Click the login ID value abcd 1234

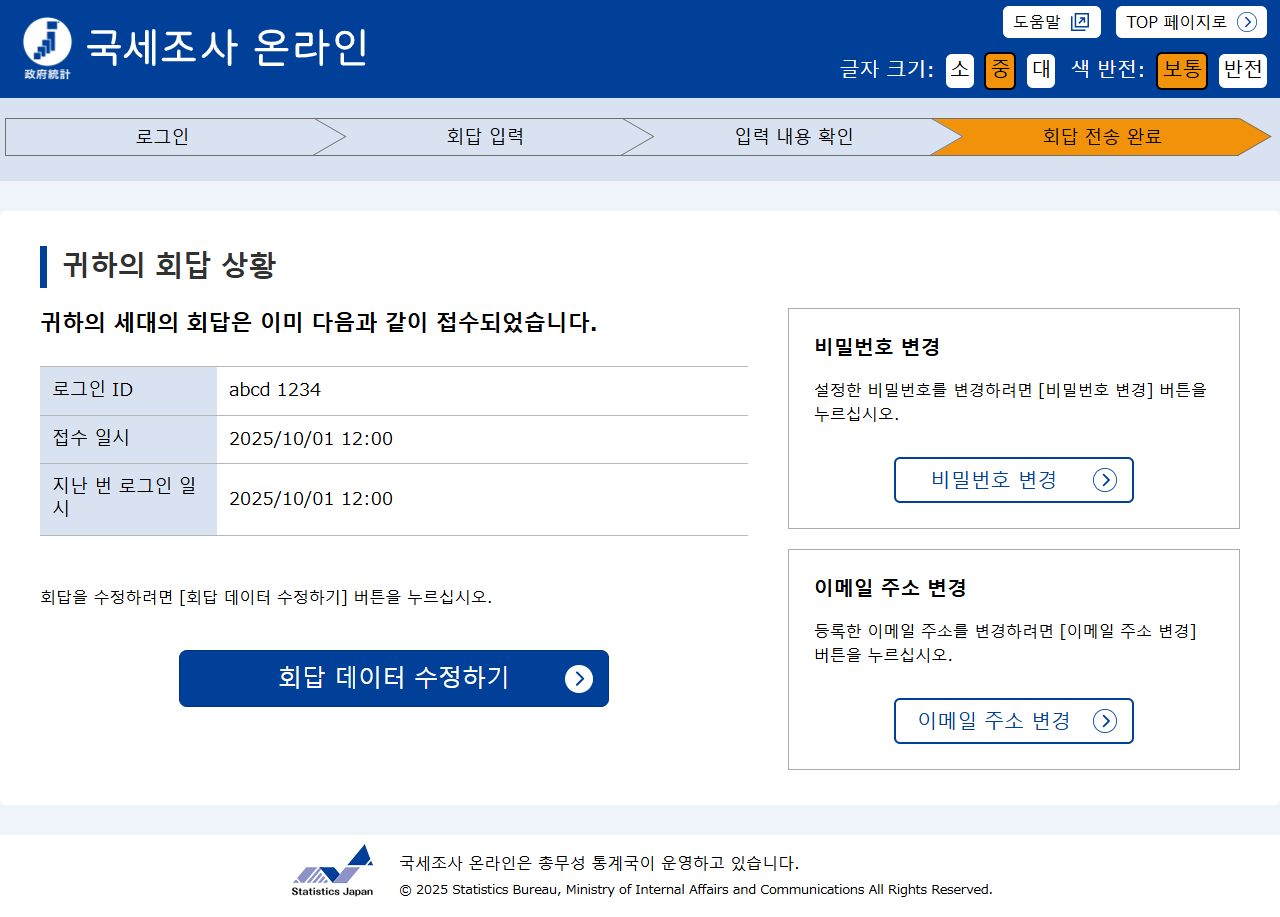pyautogui.click(x=275, y=390)
